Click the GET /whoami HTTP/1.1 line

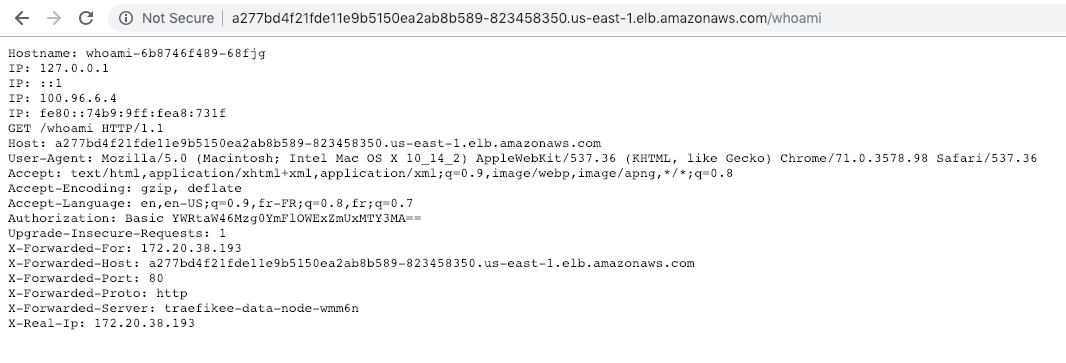86,128
